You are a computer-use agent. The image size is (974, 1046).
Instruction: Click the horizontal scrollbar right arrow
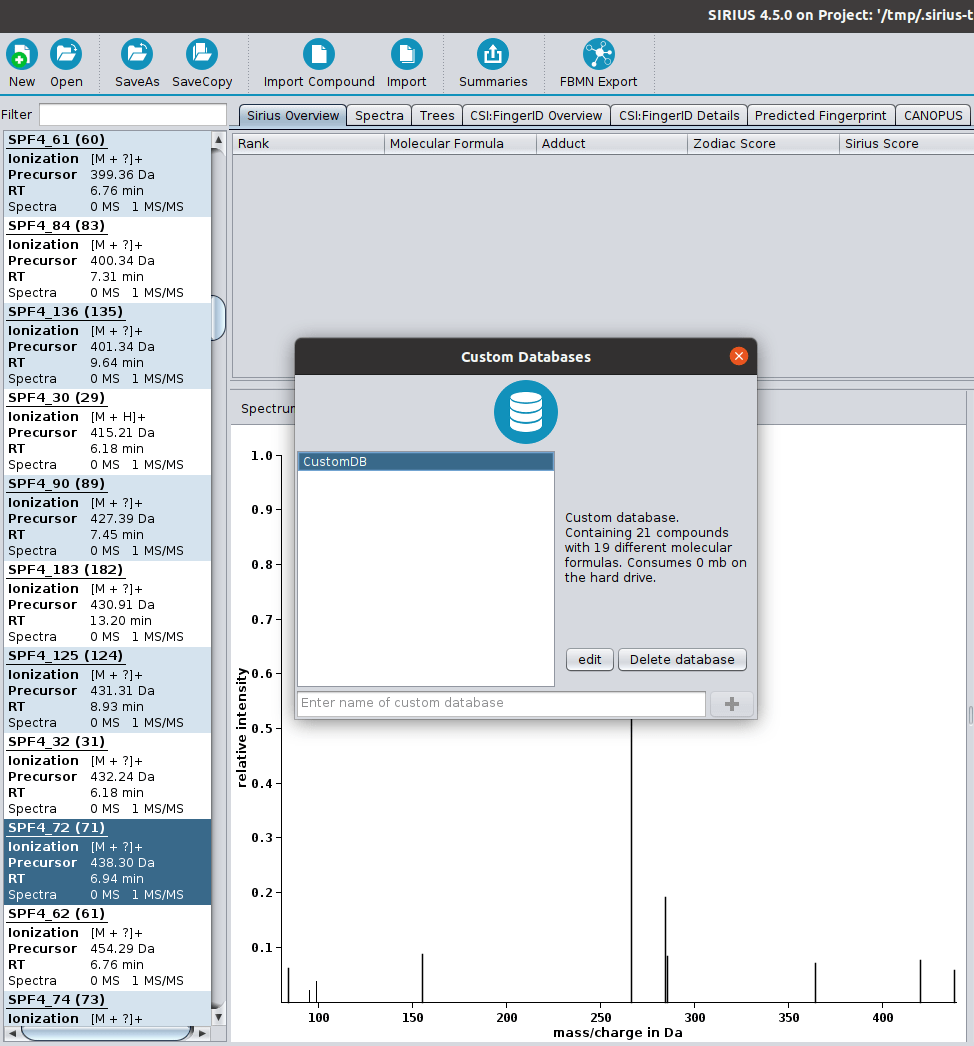(202, 1033)
